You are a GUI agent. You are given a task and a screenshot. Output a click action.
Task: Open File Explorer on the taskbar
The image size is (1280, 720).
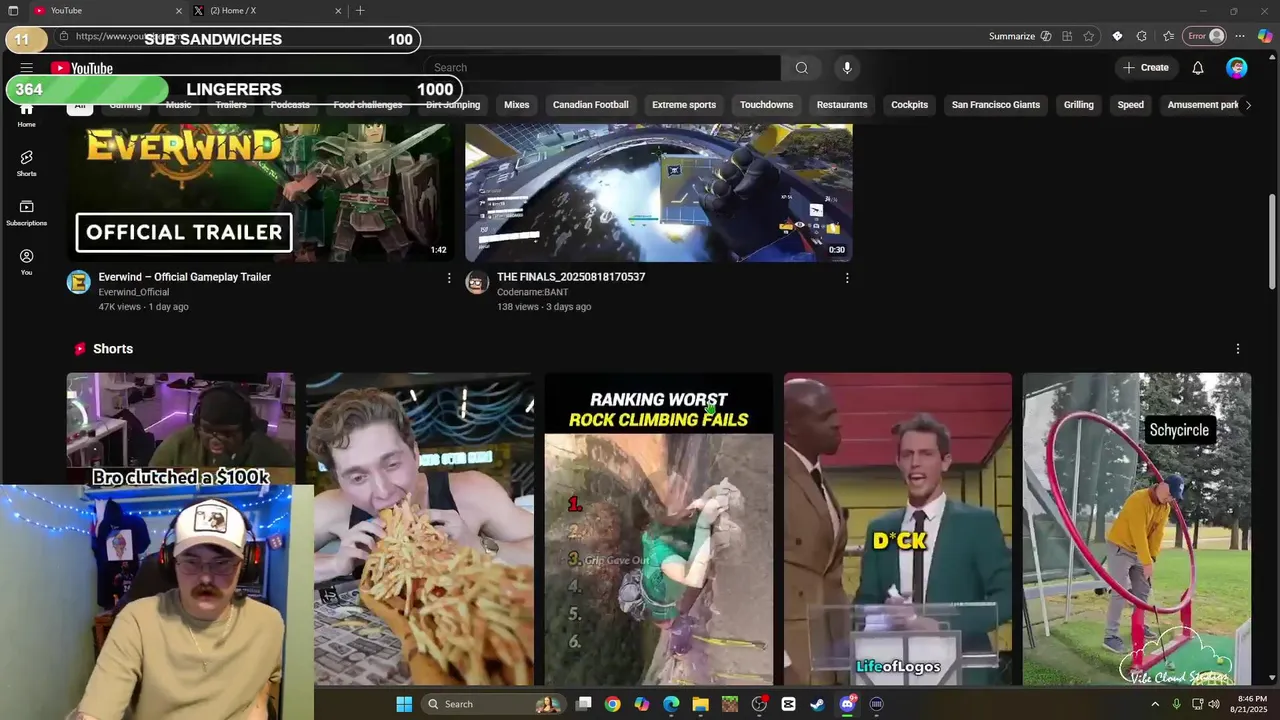700,704
